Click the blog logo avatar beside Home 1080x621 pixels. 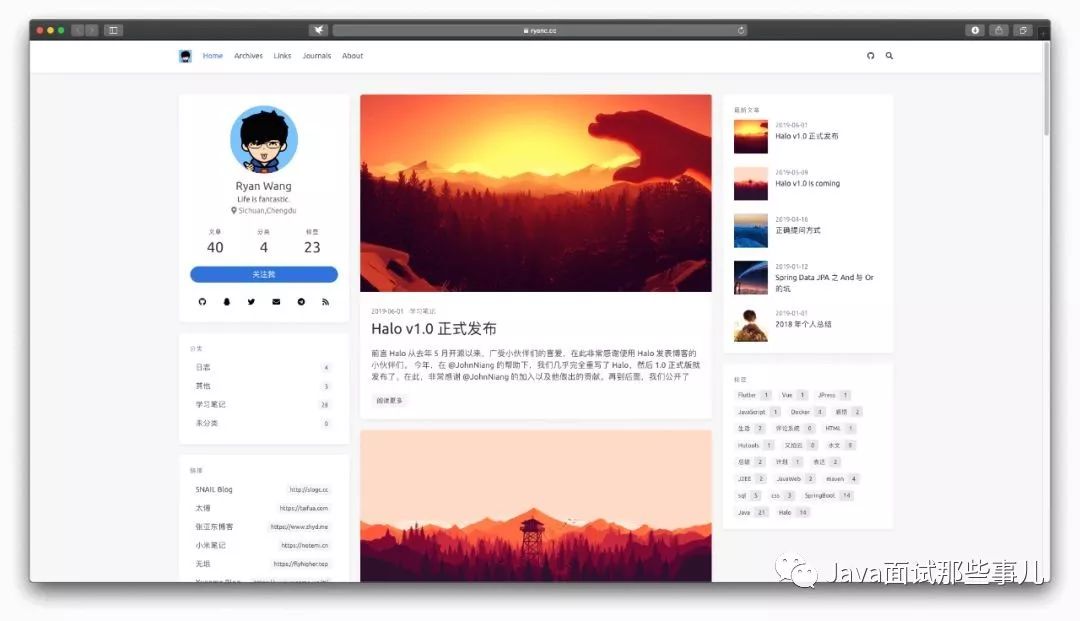click(185, 56)
